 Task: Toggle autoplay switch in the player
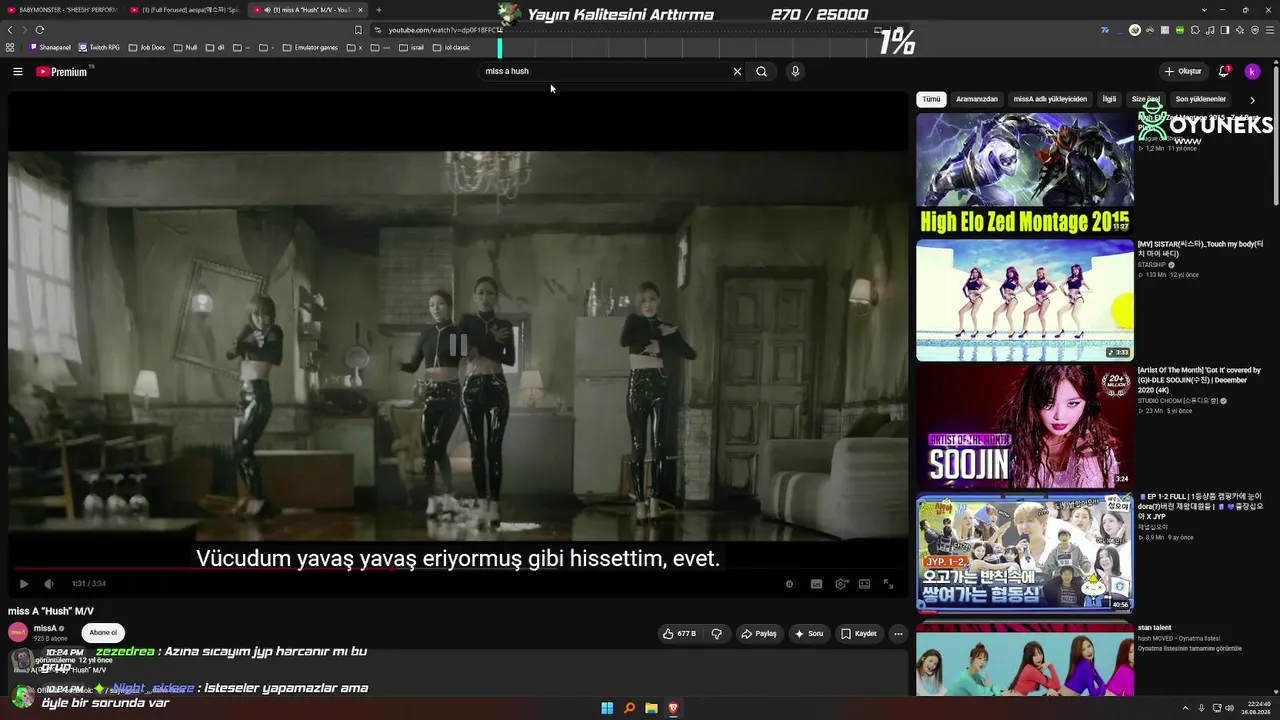[x=790, y=584]
